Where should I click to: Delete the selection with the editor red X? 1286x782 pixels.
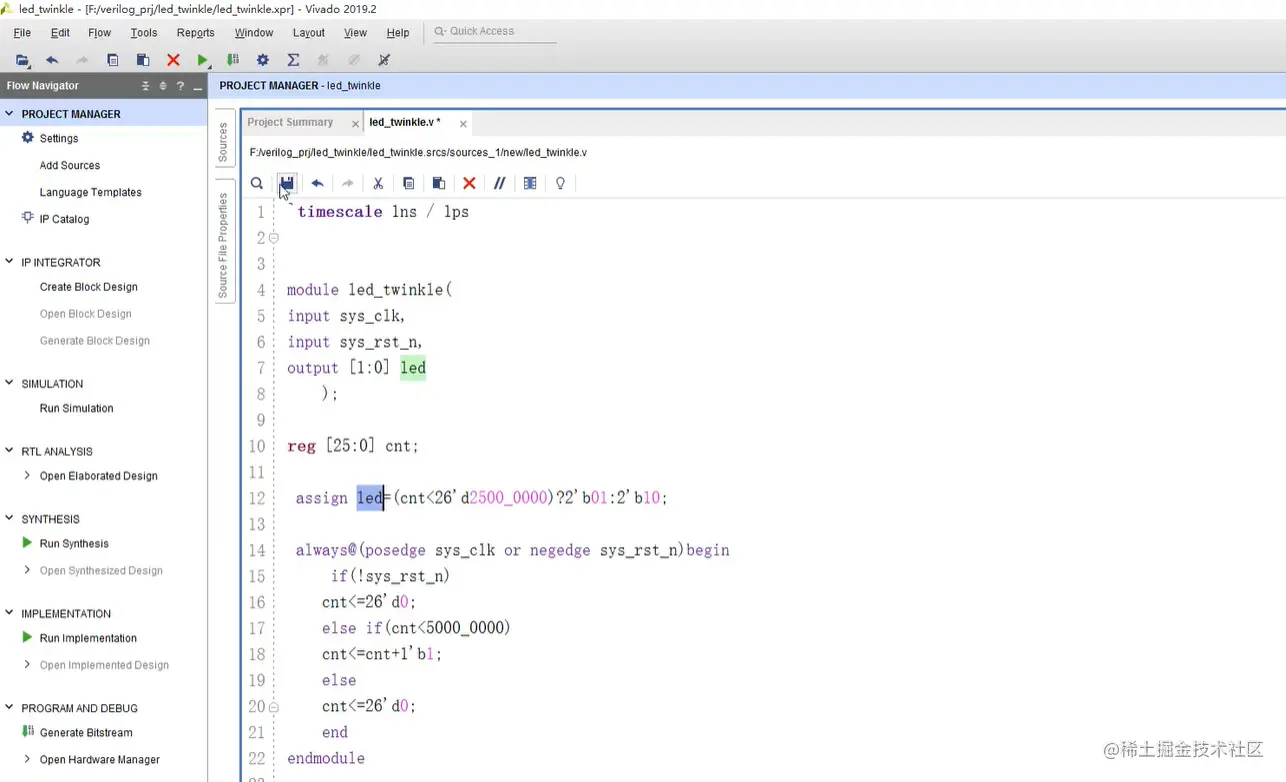(469, 183)
